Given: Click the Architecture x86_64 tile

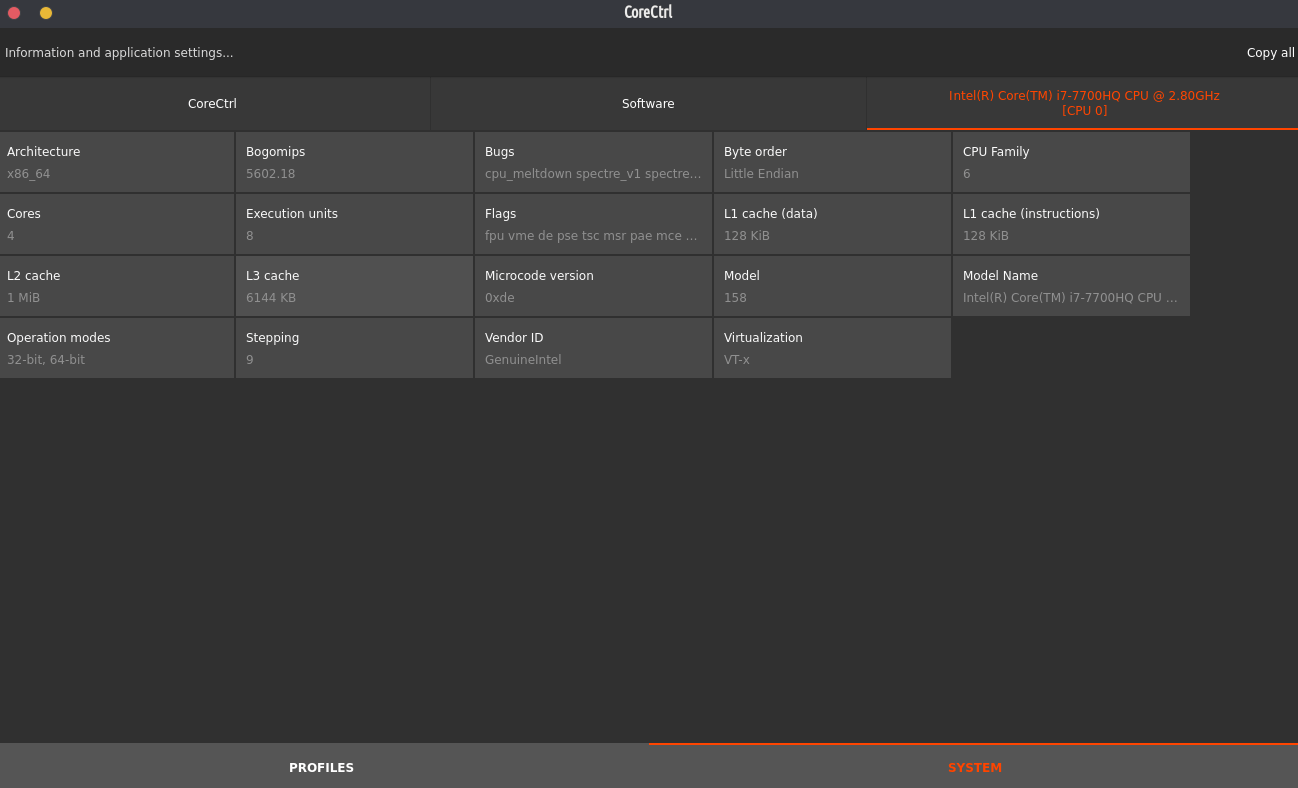Looking at the screenshot, I should coord(117,162).
